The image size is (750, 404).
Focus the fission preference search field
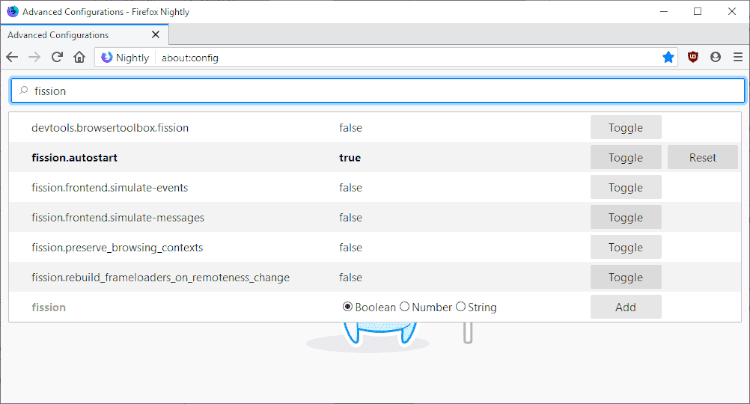(x=378, y=91)
